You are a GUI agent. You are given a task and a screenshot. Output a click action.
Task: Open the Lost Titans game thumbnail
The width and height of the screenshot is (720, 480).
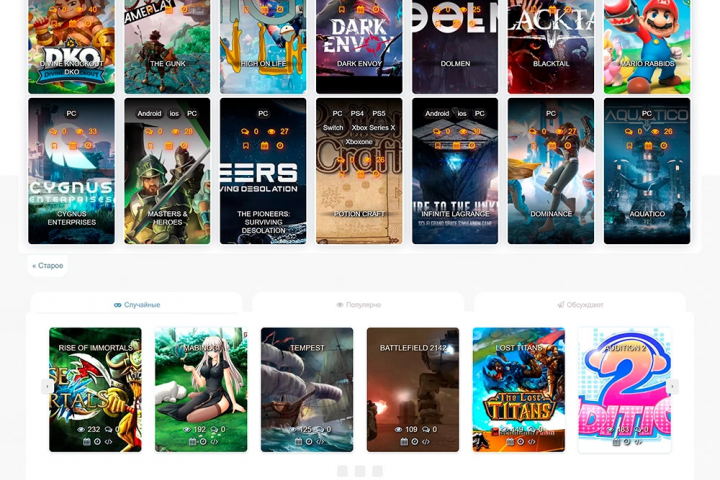(x=519, y=390)
